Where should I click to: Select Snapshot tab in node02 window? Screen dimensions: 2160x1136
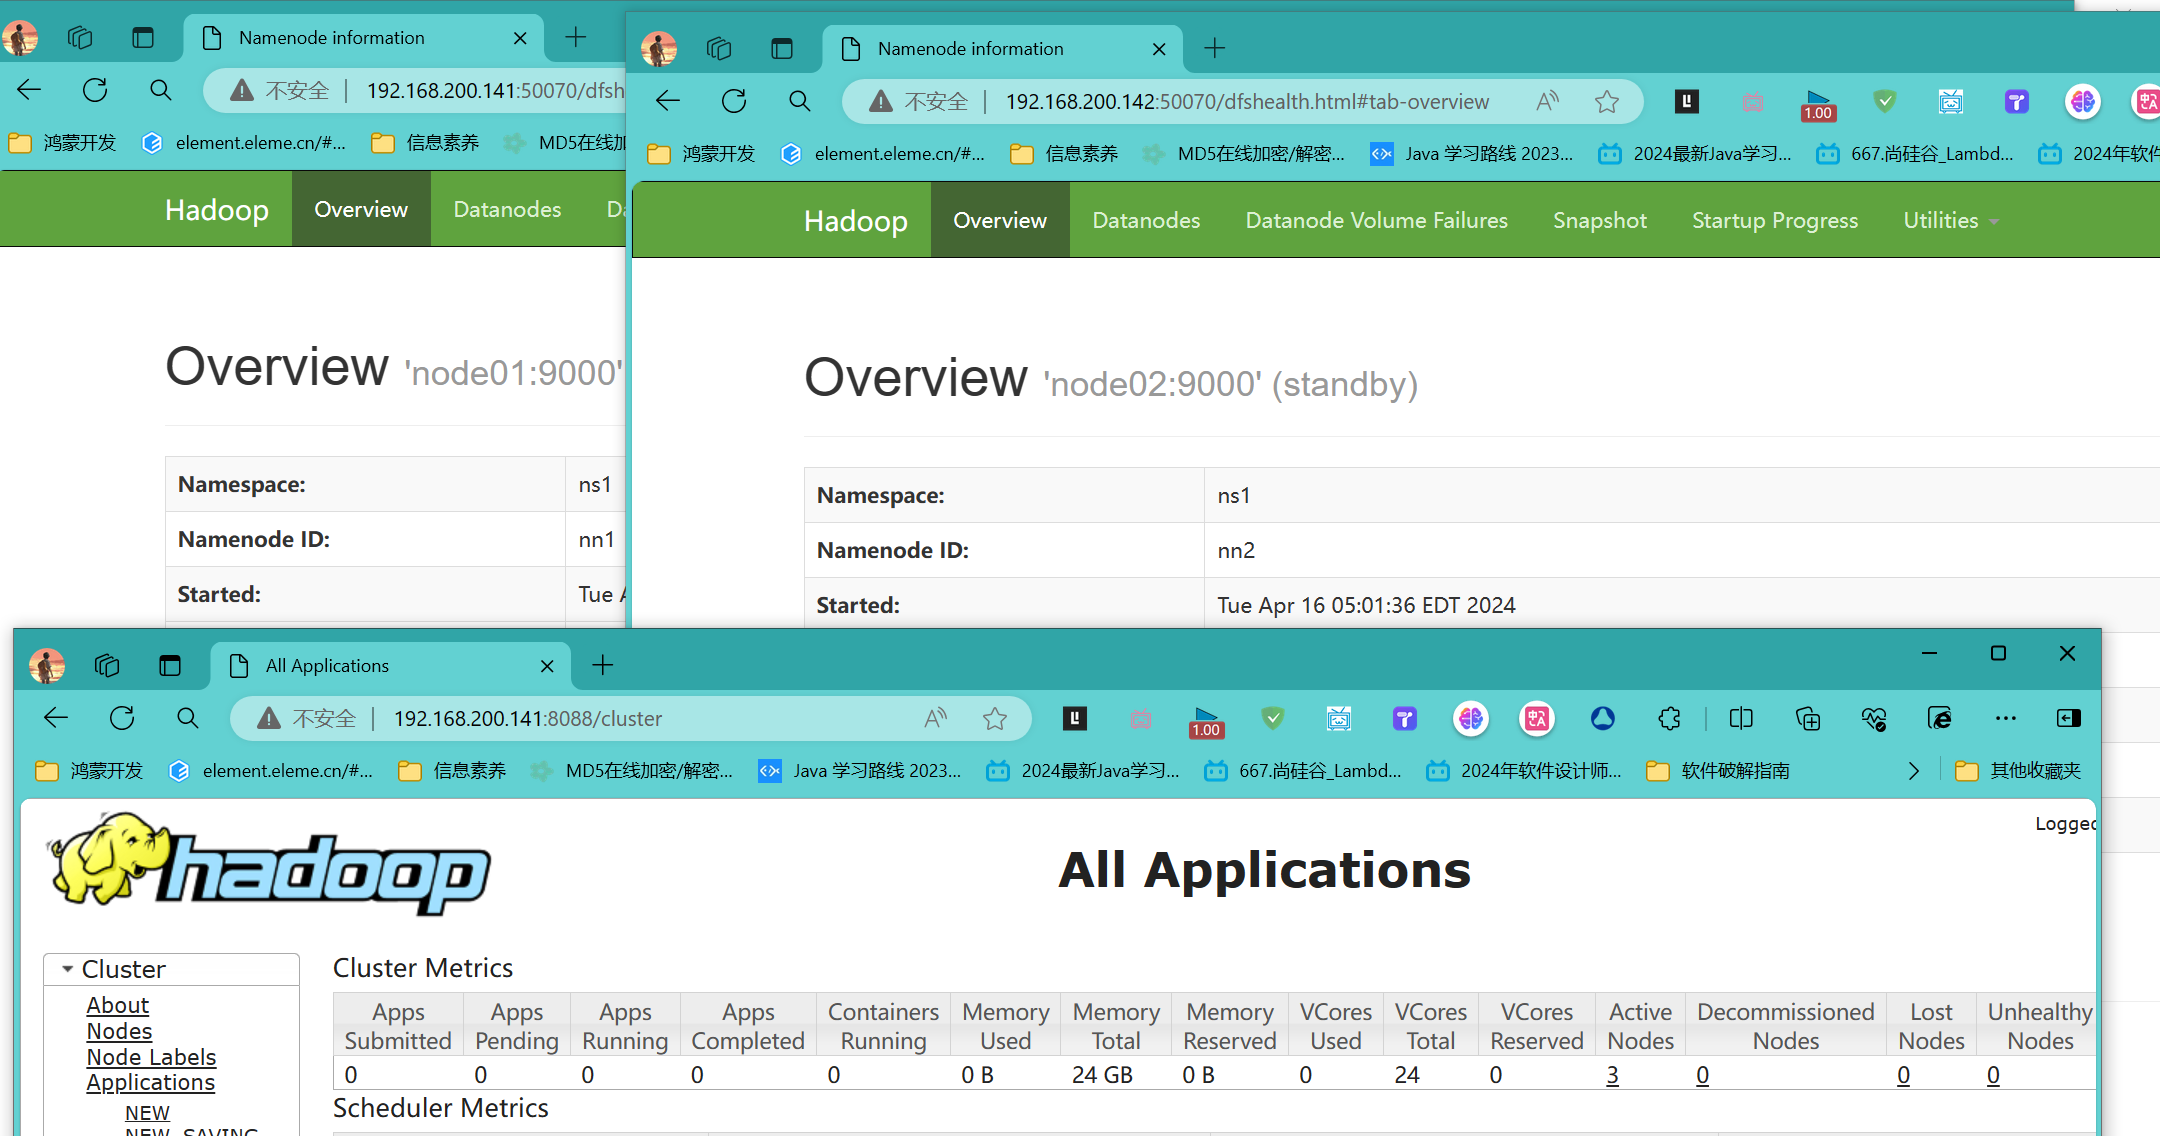point(1599,220)
